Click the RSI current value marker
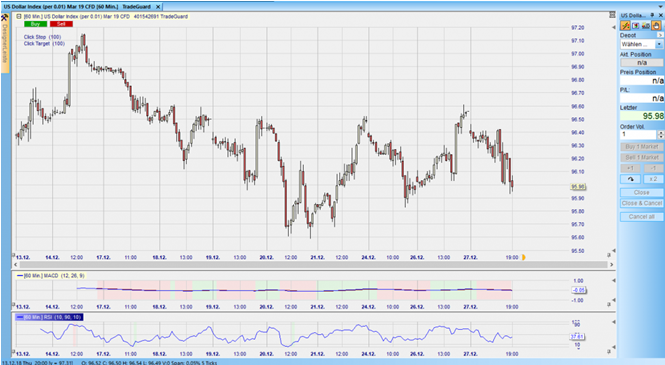The image size is (665, 365). coord(577,337)
